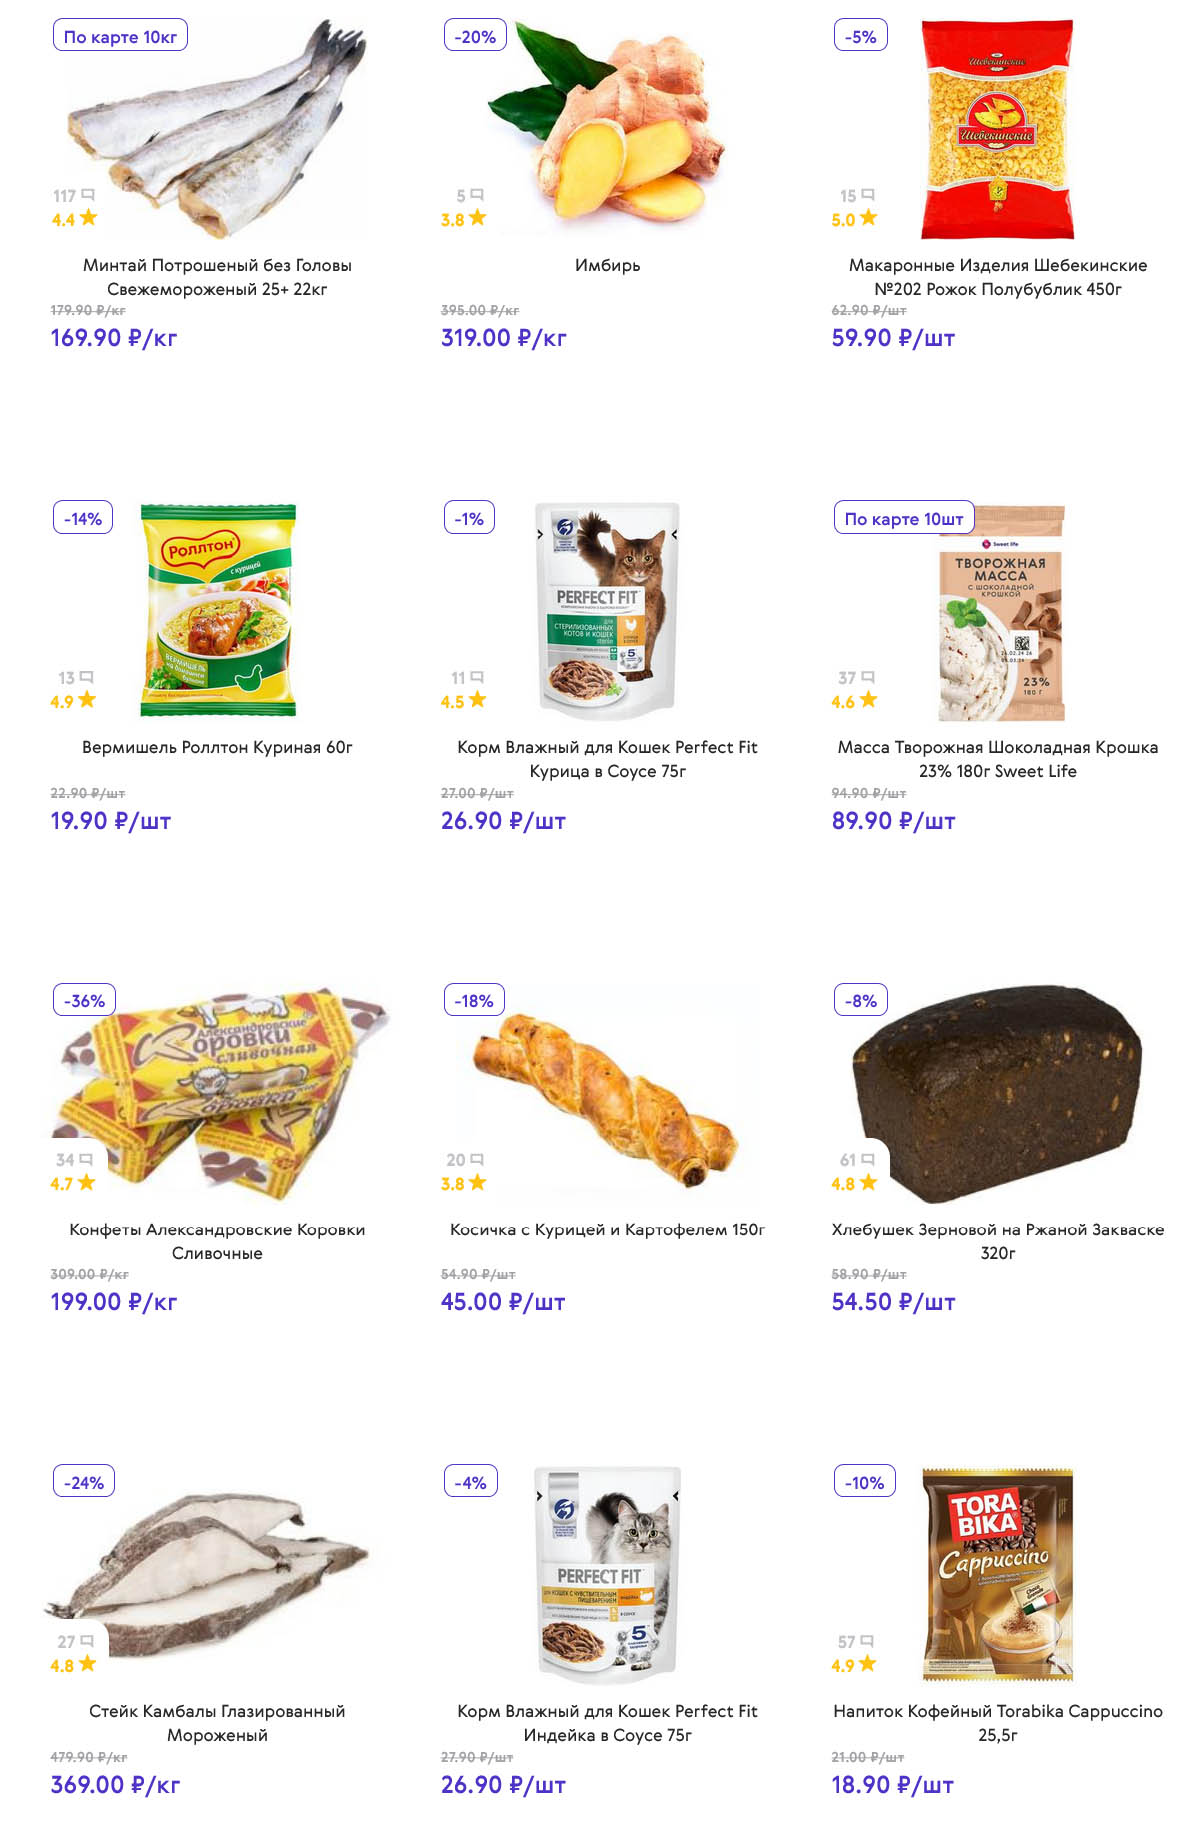1201x1827 pixels.
Task: Open Стейк Камбалы Глазированный title link
Action: point(217,1722)
